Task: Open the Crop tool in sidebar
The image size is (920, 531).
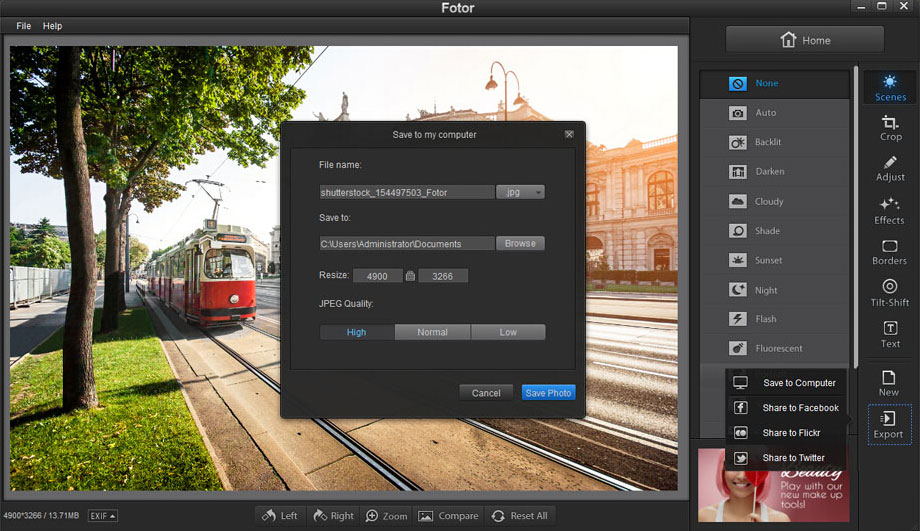Action: tap(890, 127)
